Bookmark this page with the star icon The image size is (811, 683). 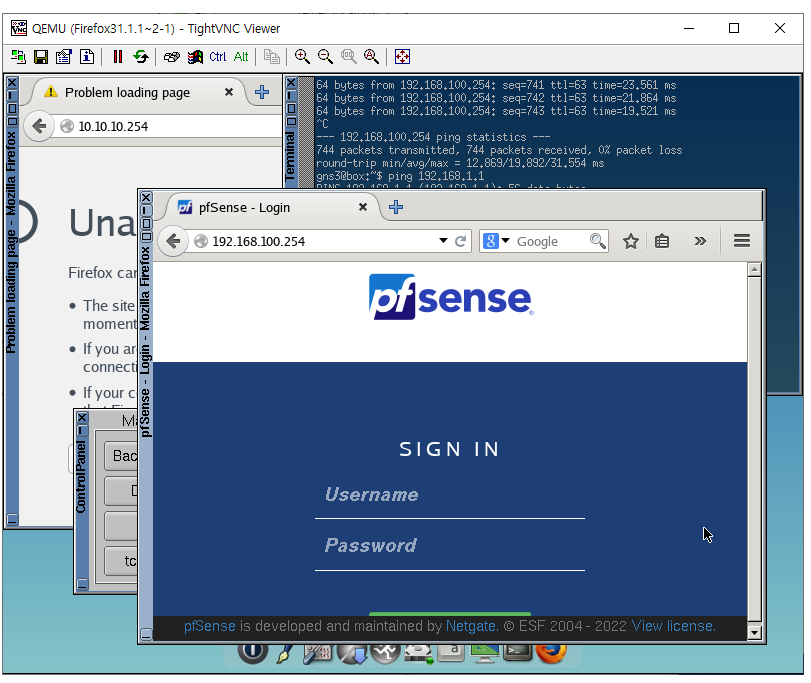(630, 241)
